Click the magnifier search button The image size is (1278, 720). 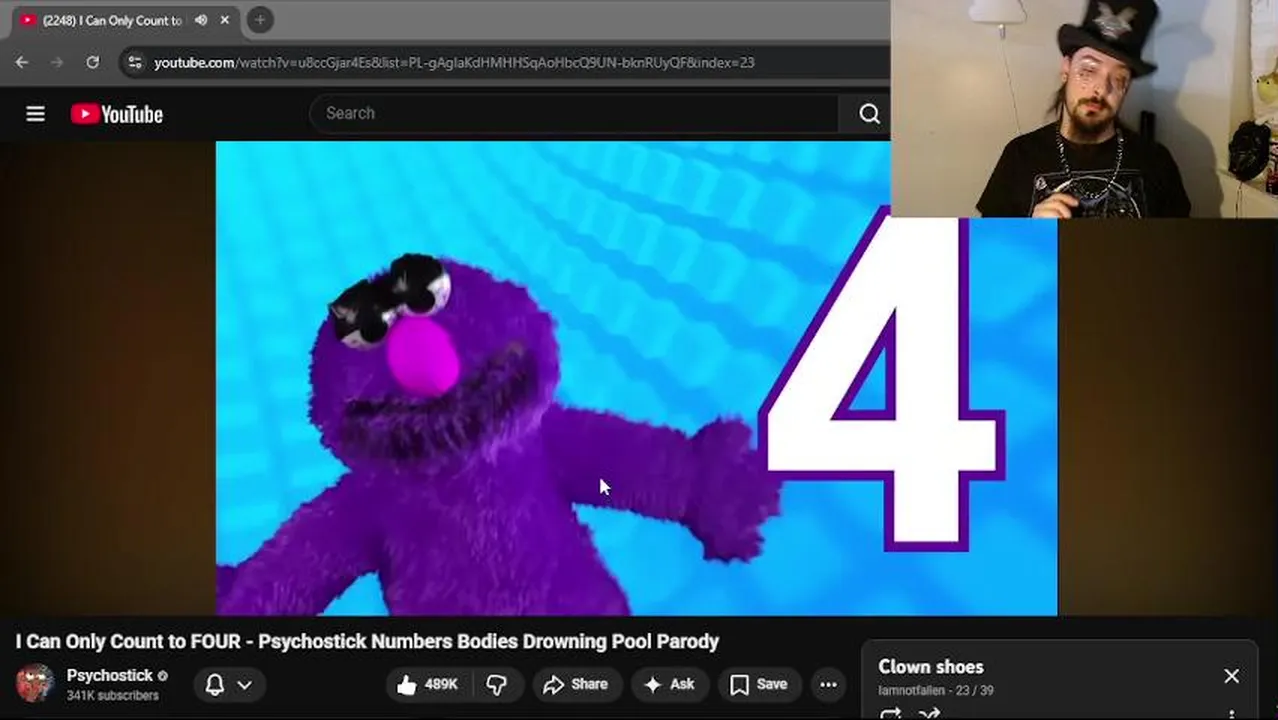(x=869, y=114)
